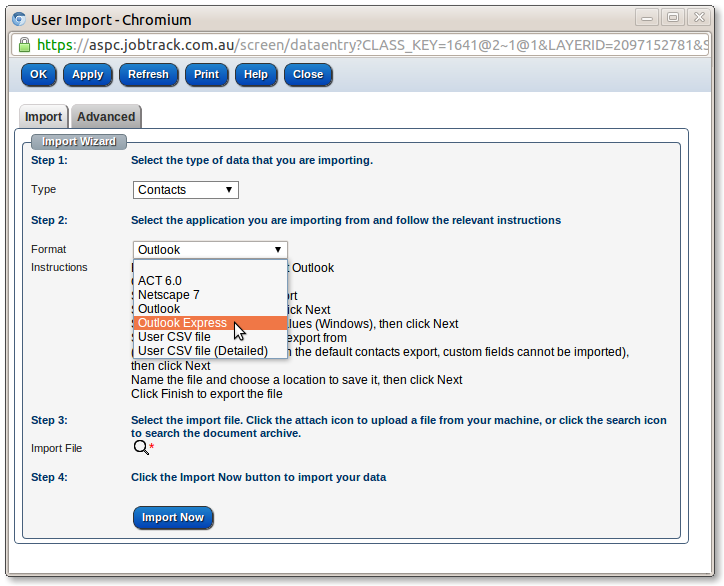Hit the Apply button
The width and height of the screenshot is (724, 586).
[x=88, y=74]
